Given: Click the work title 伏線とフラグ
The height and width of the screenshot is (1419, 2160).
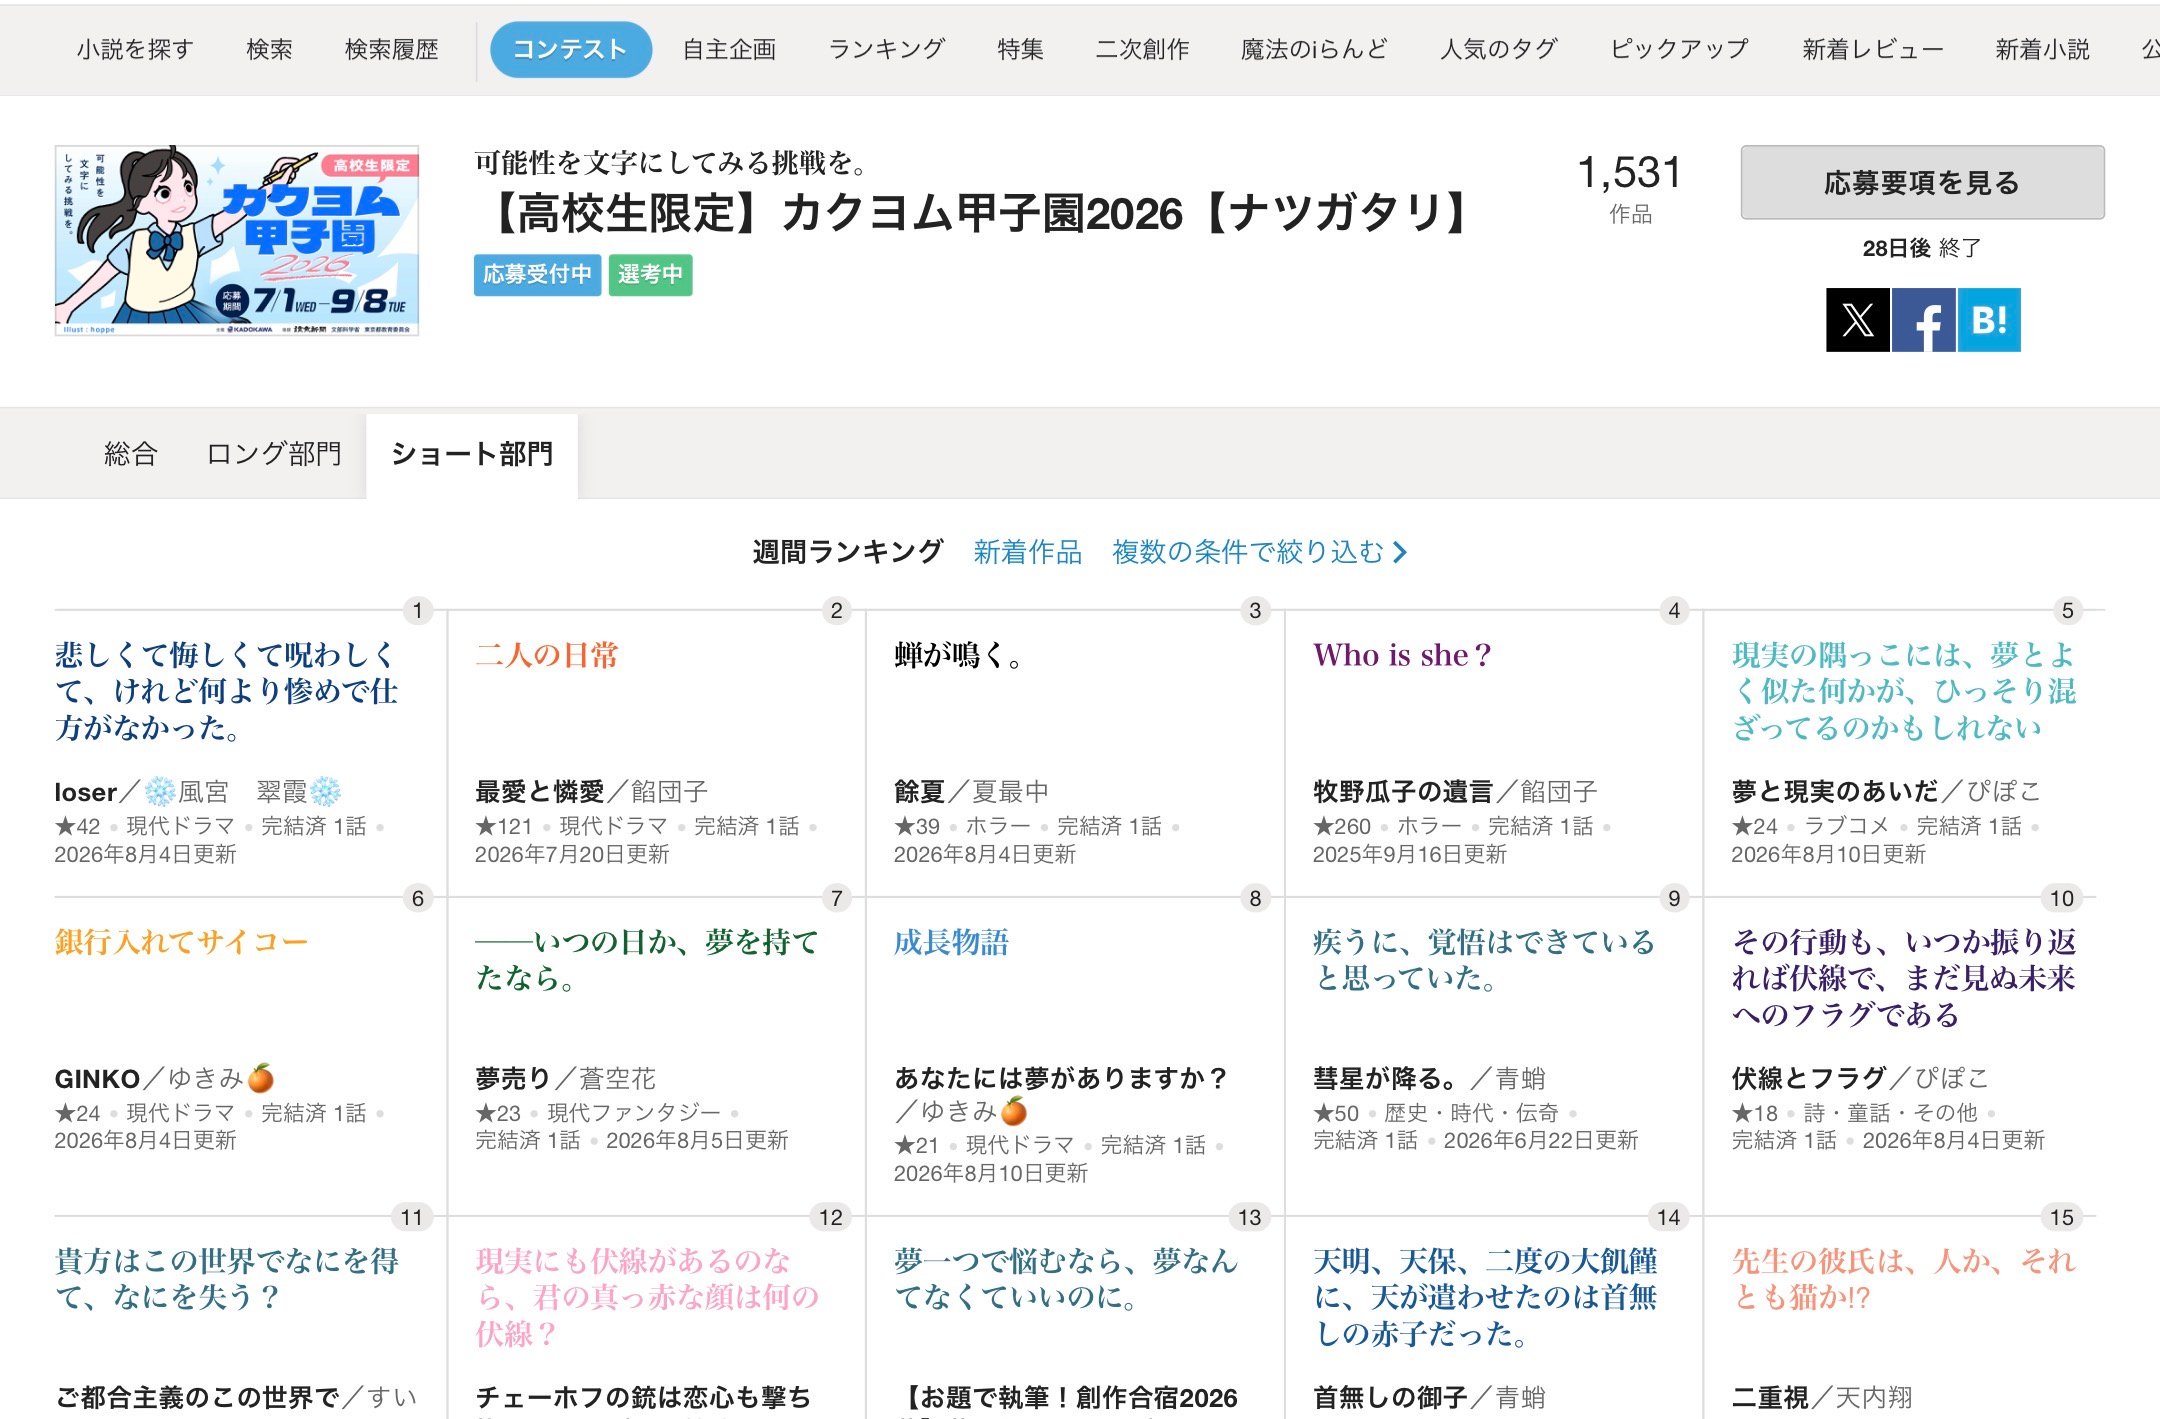Looking at the screenshot, I should [x=1809, y=1079].
